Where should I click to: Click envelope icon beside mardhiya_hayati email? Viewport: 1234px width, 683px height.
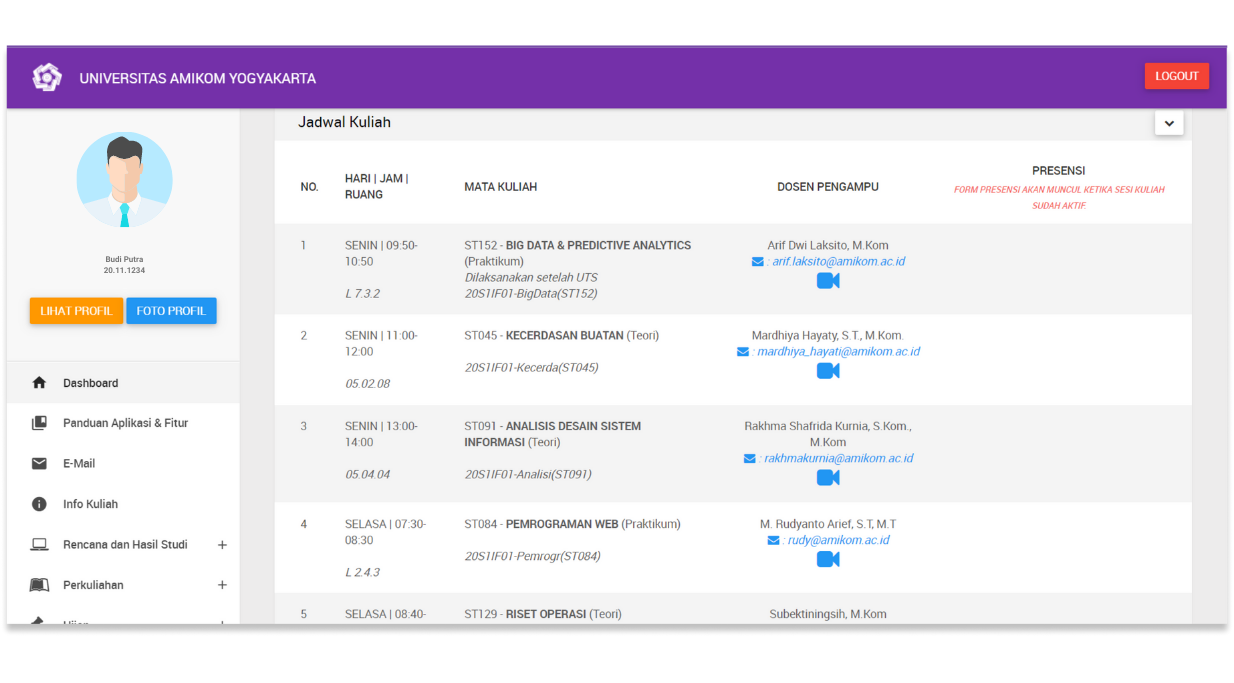tap(743, 352)
